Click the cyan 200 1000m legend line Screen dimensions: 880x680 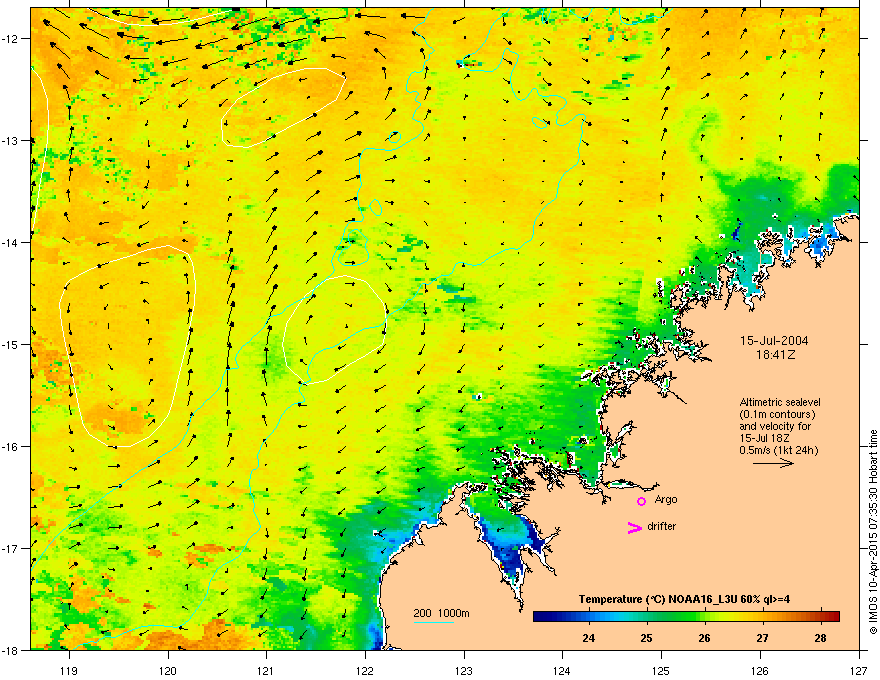coord(434,622)
